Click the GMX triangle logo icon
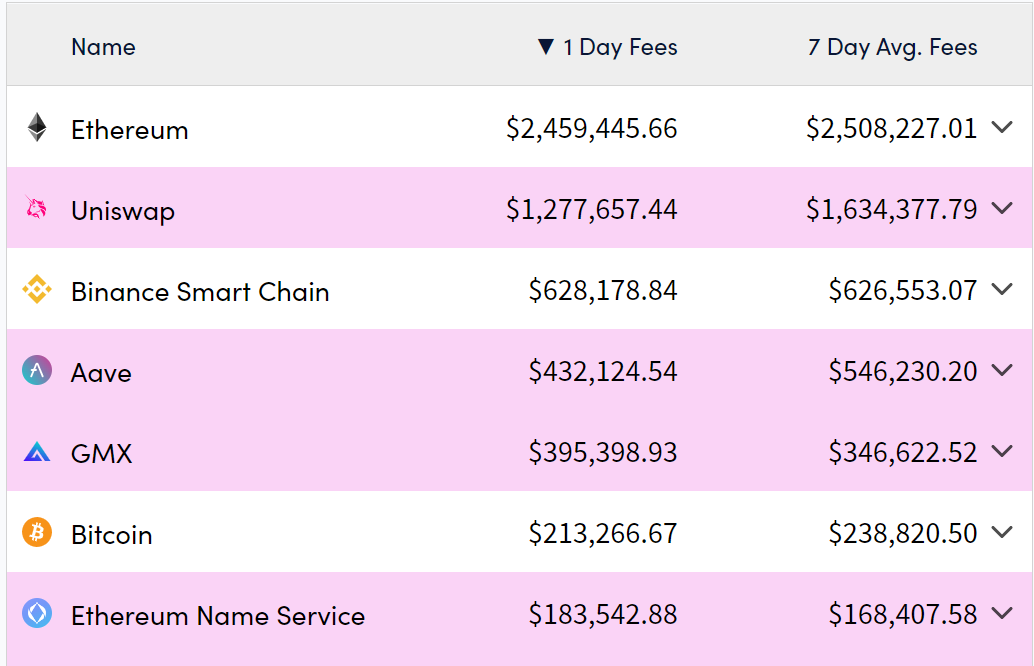The width and height of the screenshot is (1034, 666). point(37,453)
